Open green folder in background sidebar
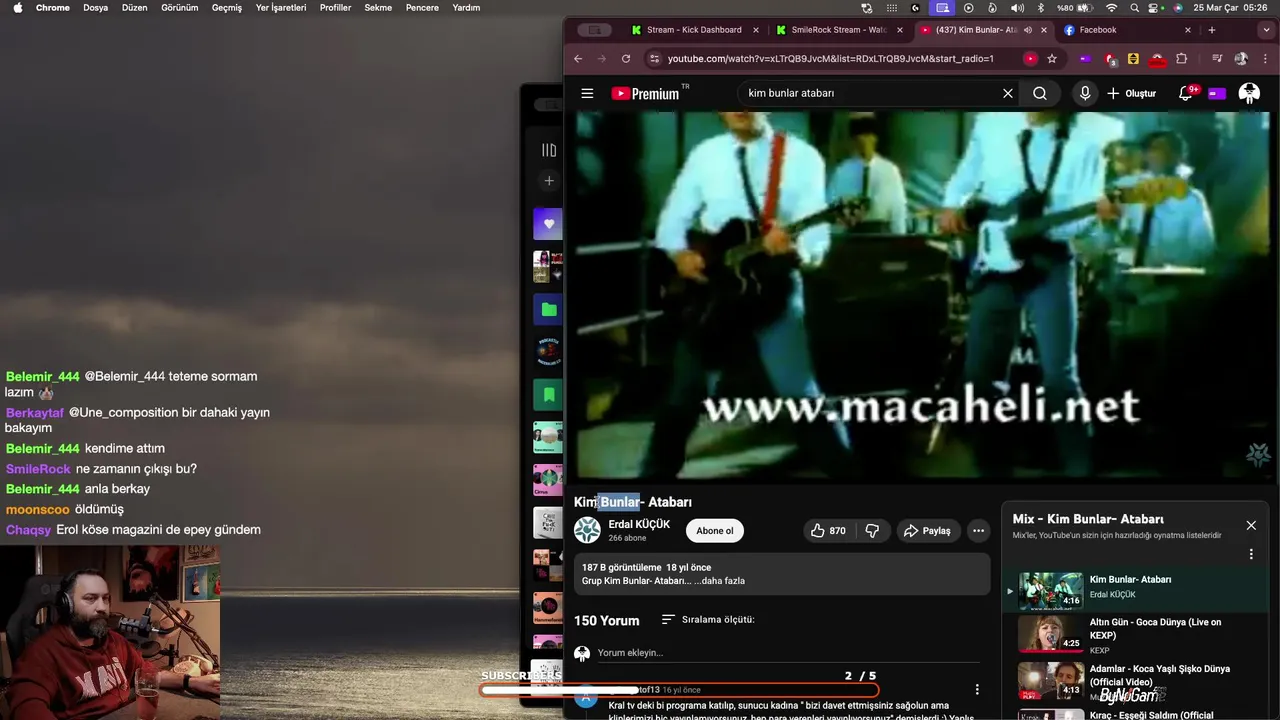This screenshot has height=720, width=1280. (x=548, y=309)
